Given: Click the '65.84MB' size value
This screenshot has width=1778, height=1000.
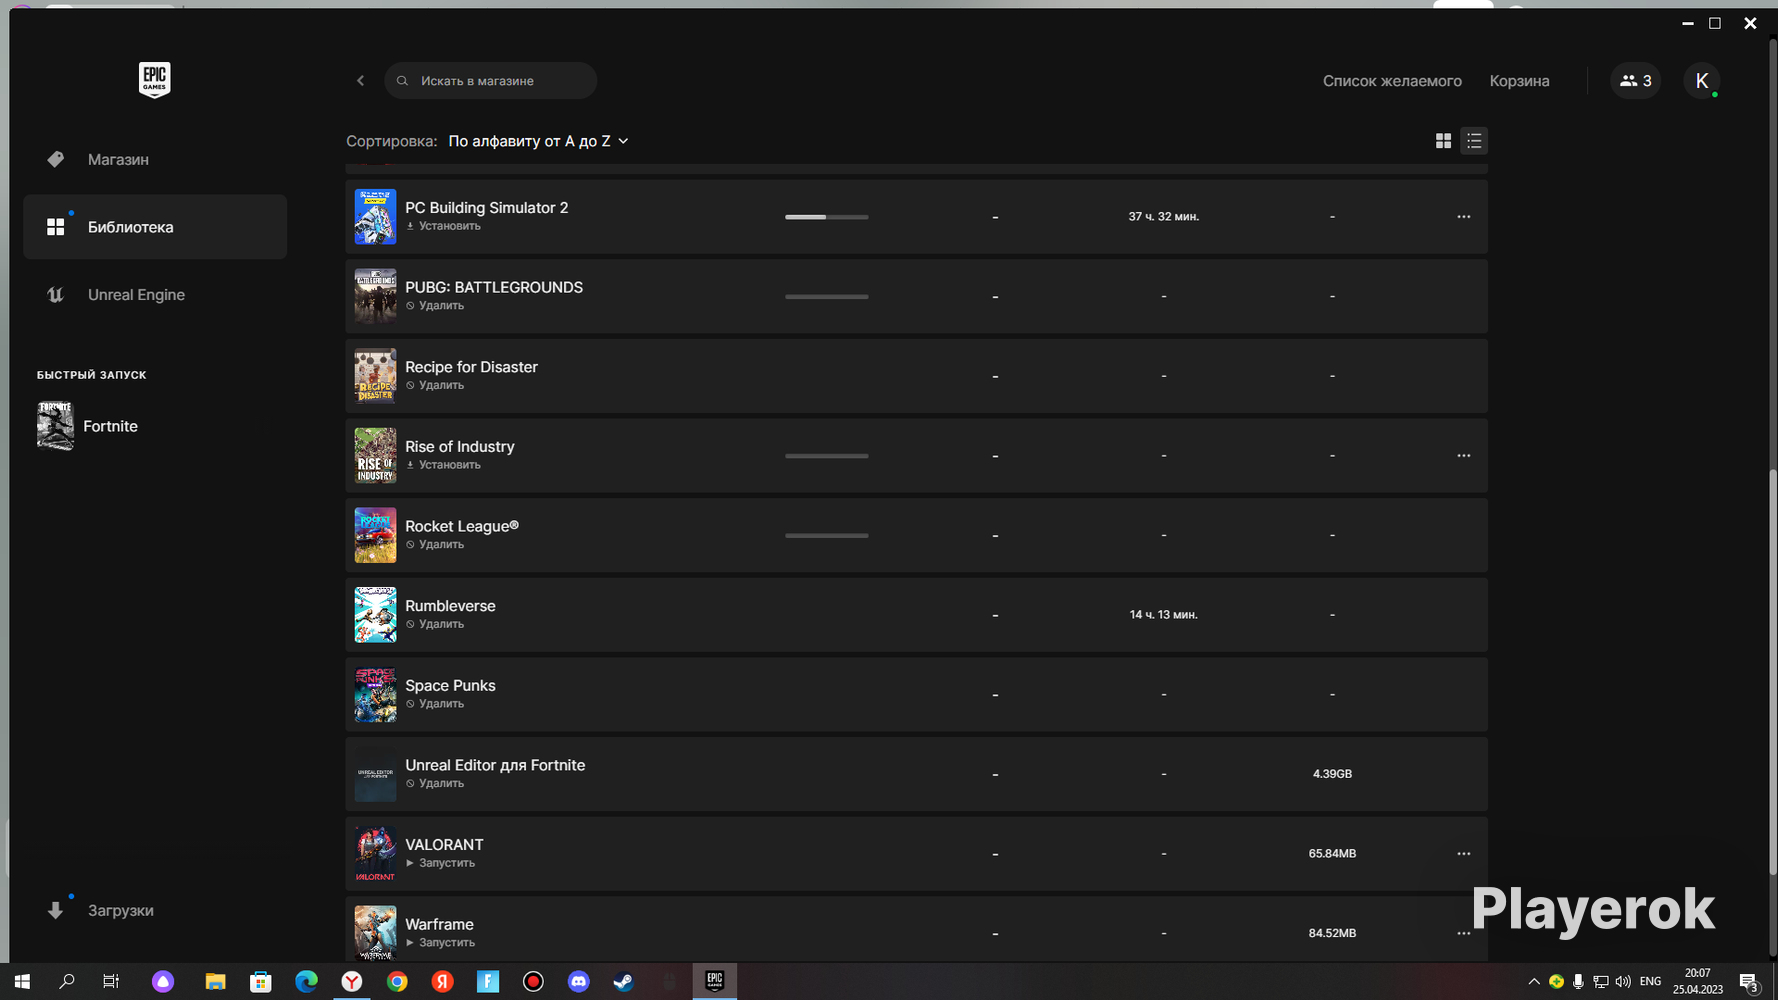Looking at the screenshot, I should [1332, 854].
